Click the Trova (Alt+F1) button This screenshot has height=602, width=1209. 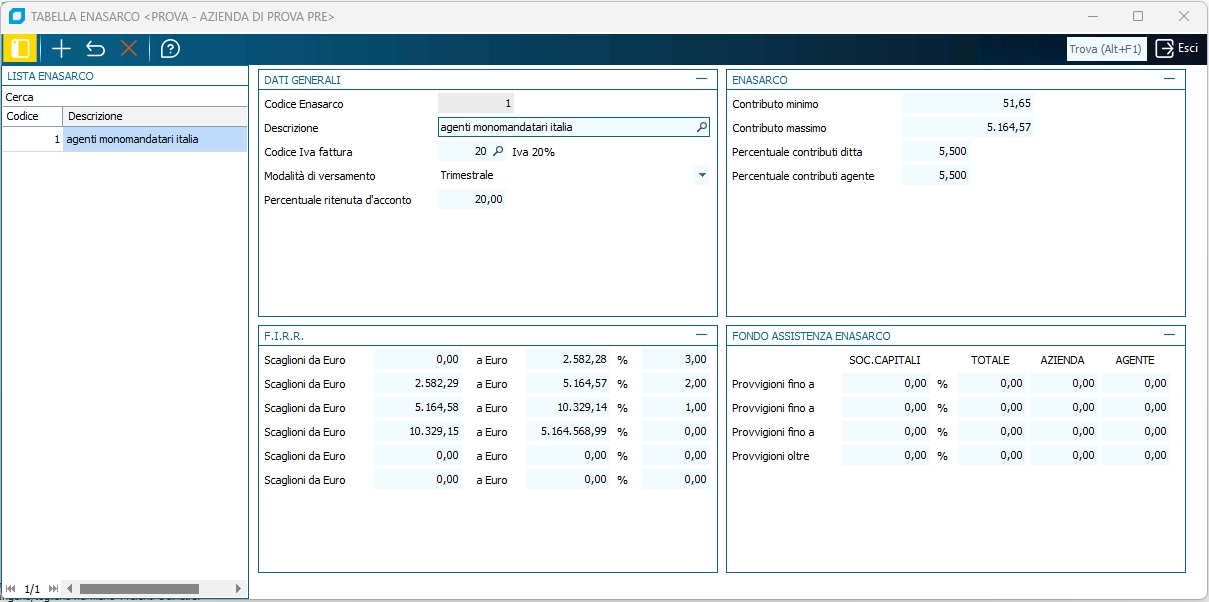pyautogui.click(x=1105, y=49)
